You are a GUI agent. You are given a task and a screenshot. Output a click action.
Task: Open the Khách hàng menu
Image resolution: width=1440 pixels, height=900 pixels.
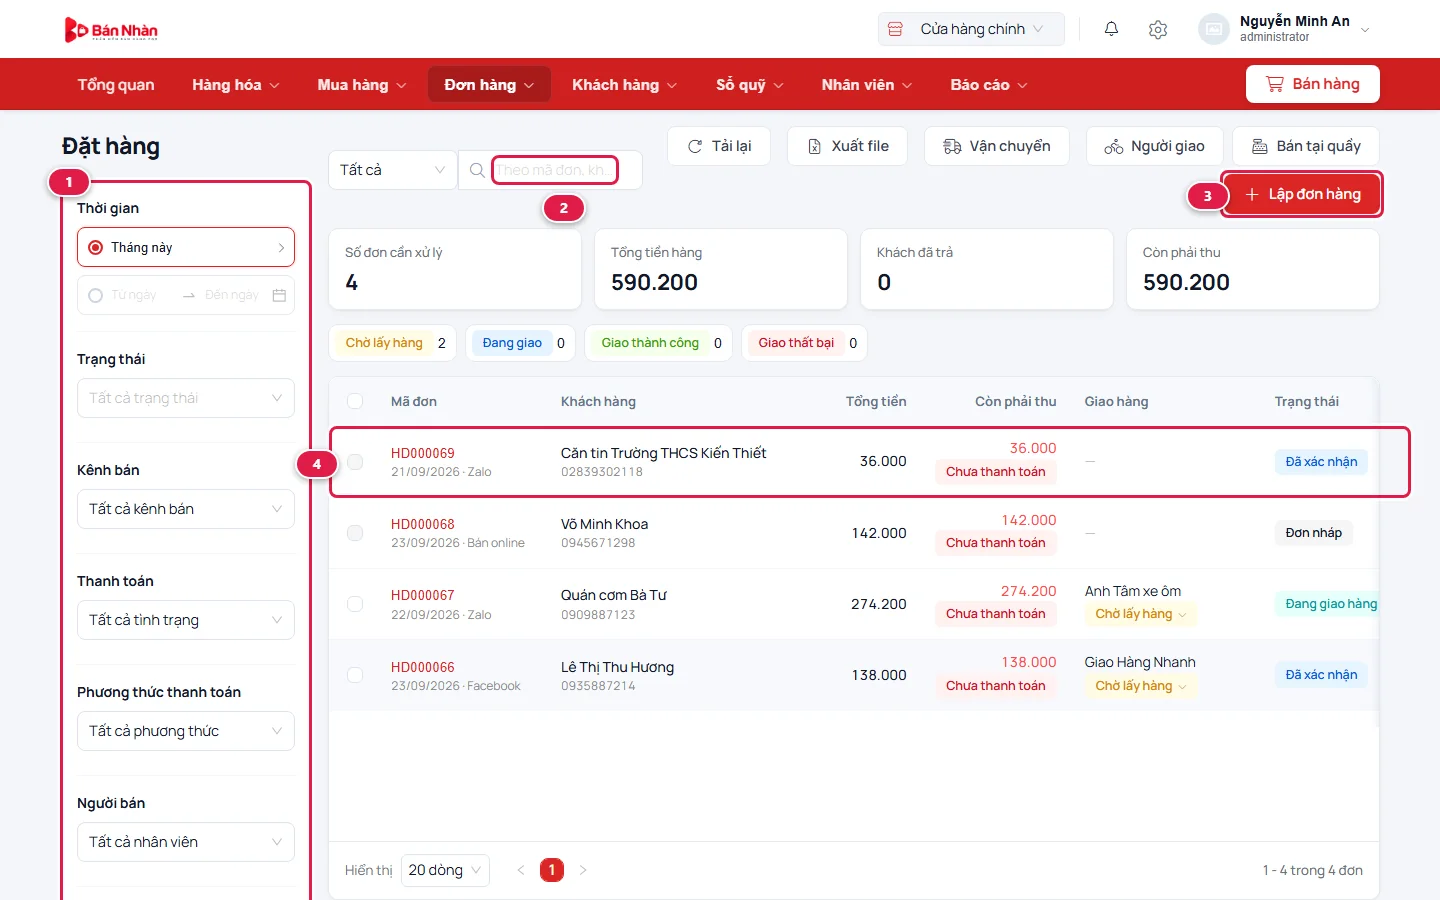[625, 85]
